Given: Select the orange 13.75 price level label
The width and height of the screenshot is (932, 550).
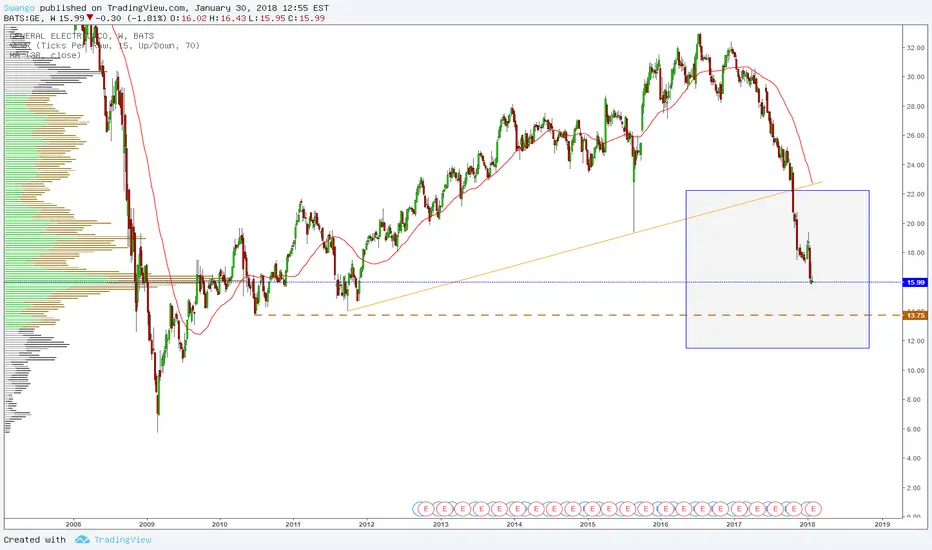Looking at the screenshot, I should [915, 316].
